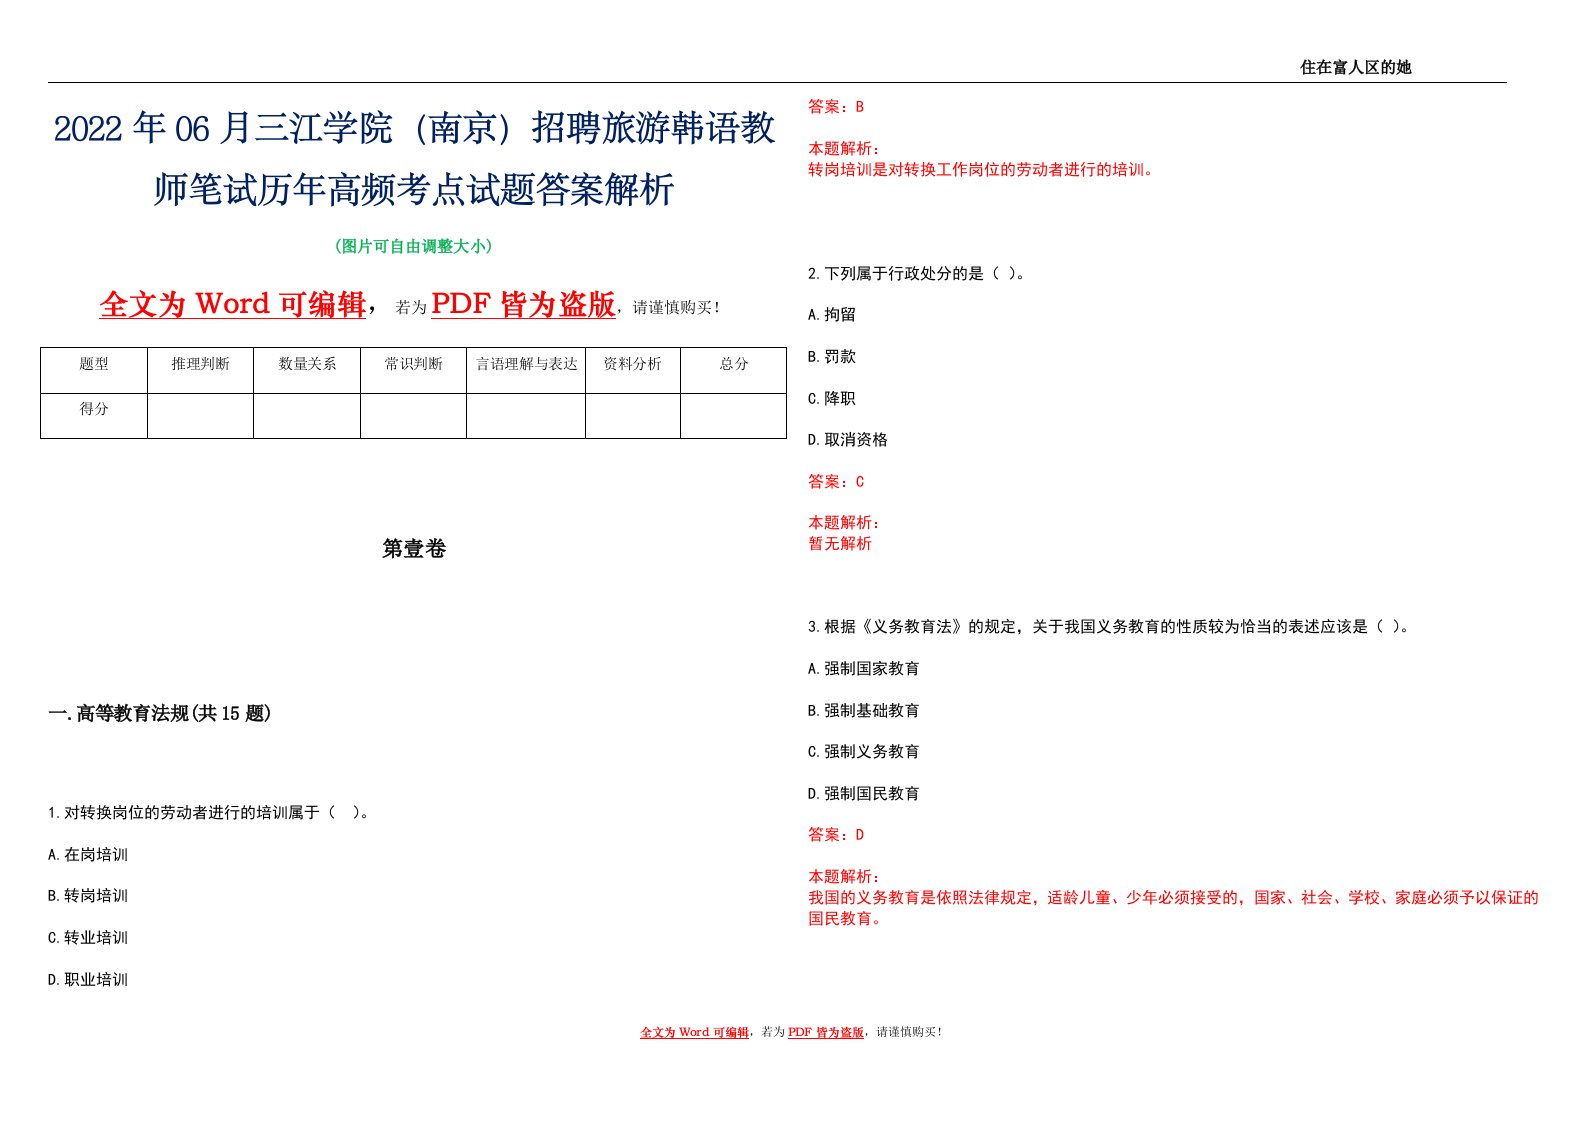Click the empty score cell under 常识判断
The height and width of the screenshot is (1122, 1587).
(413, 415)
